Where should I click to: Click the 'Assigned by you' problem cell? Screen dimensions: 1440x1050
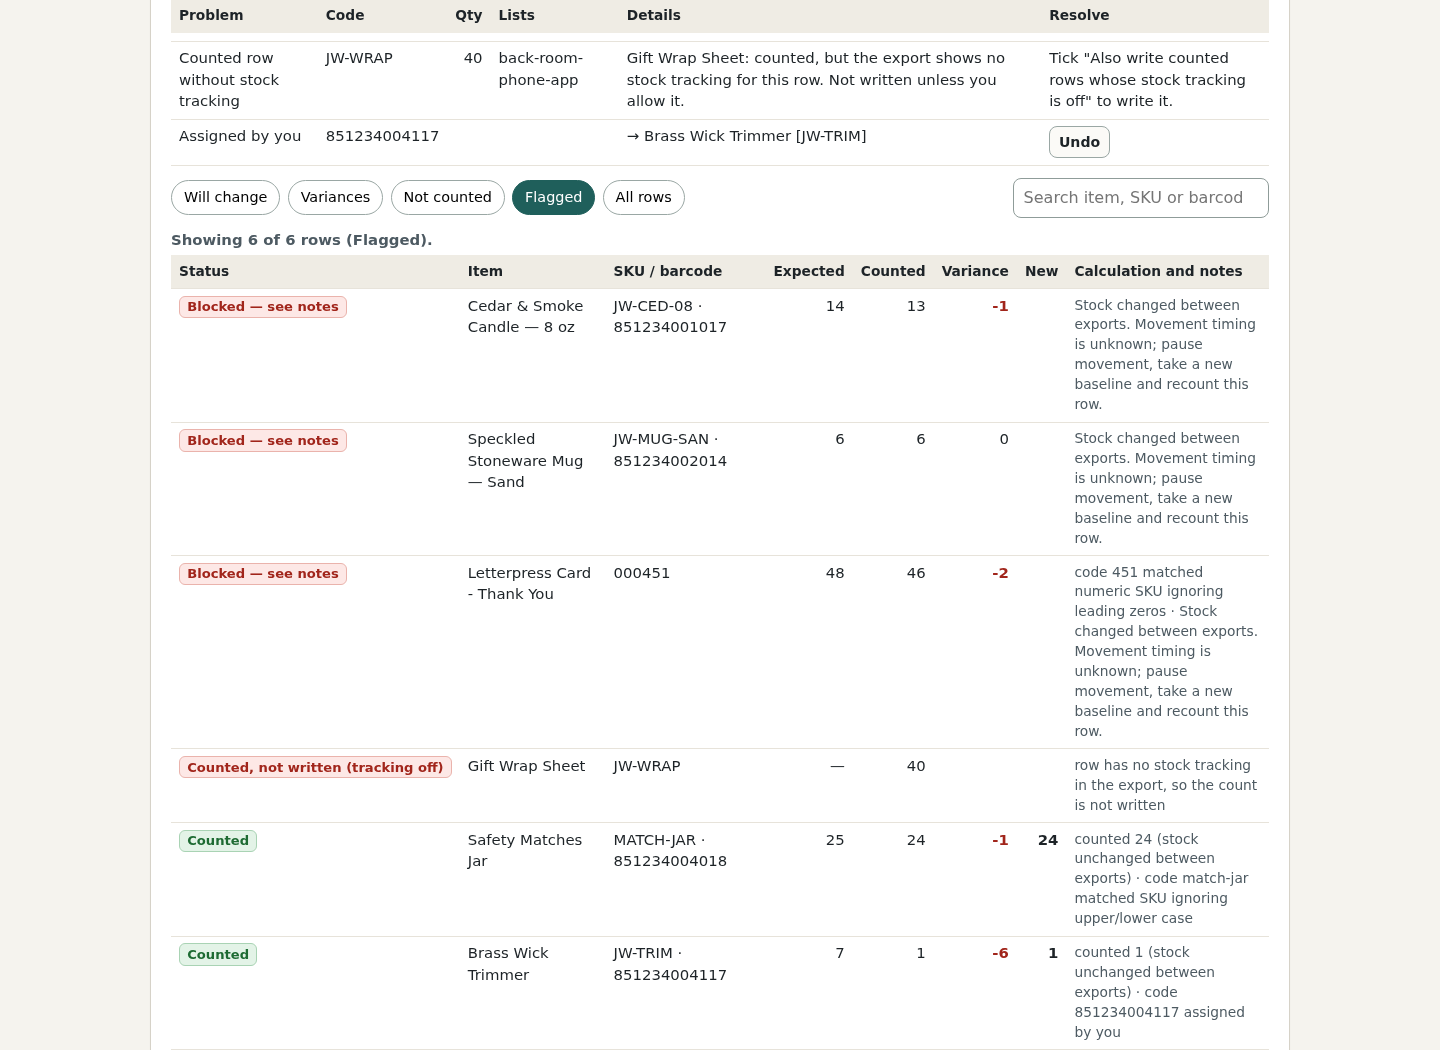coord(240,137)
